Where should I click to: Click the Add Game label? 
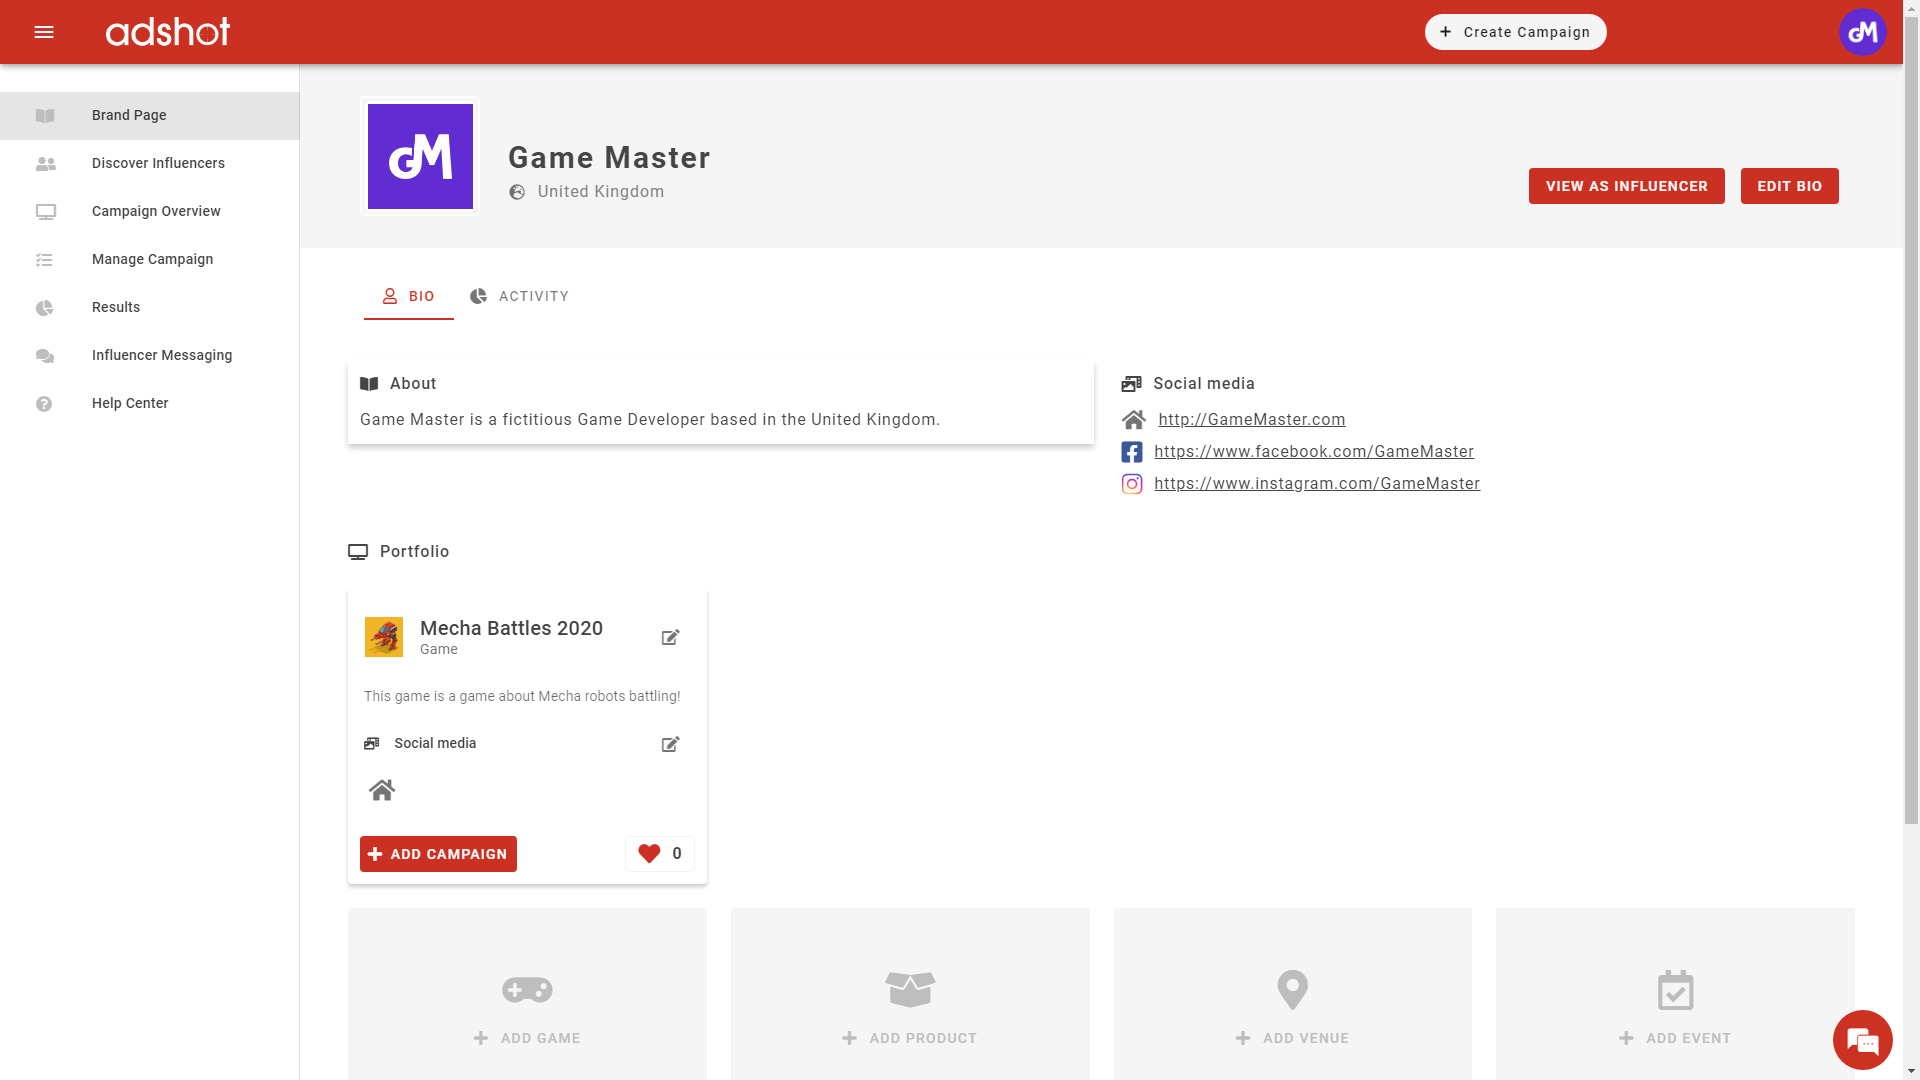[540, 1039]
